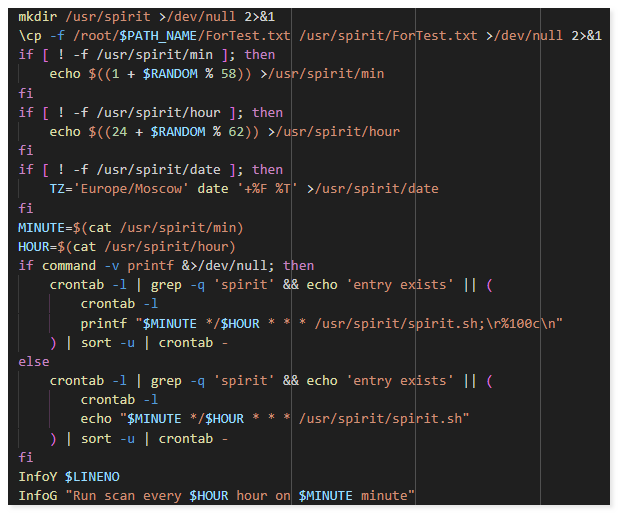Screen dimensions: 618x513
Task: Click the else keyword
Action: point(33,362)
